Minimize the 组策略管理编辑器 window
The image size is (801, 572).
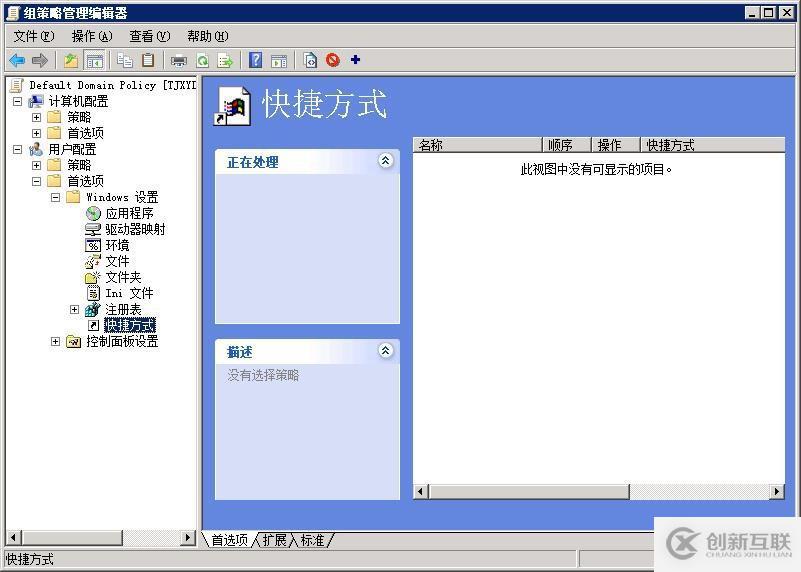[752, 13]
